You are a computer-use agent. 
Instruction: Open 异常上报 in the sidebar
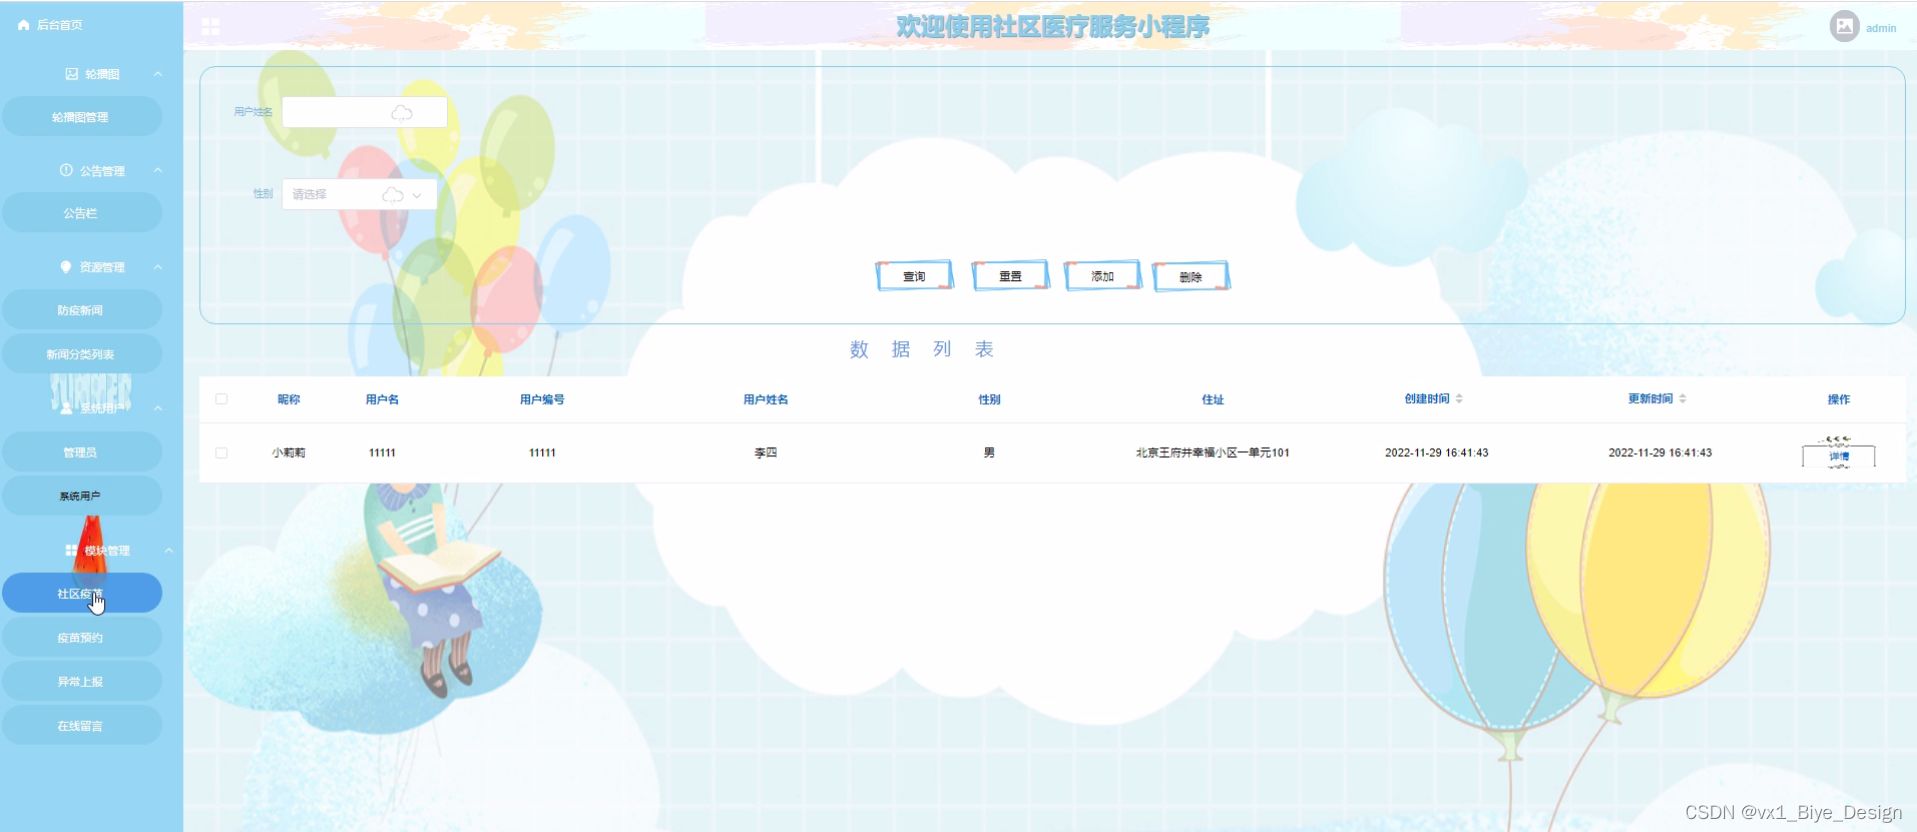click(x=81, y=682)
